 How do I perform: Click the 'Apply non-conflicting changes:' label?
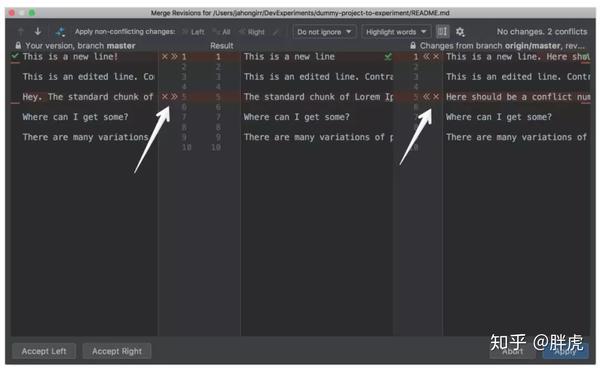(125, 31)
